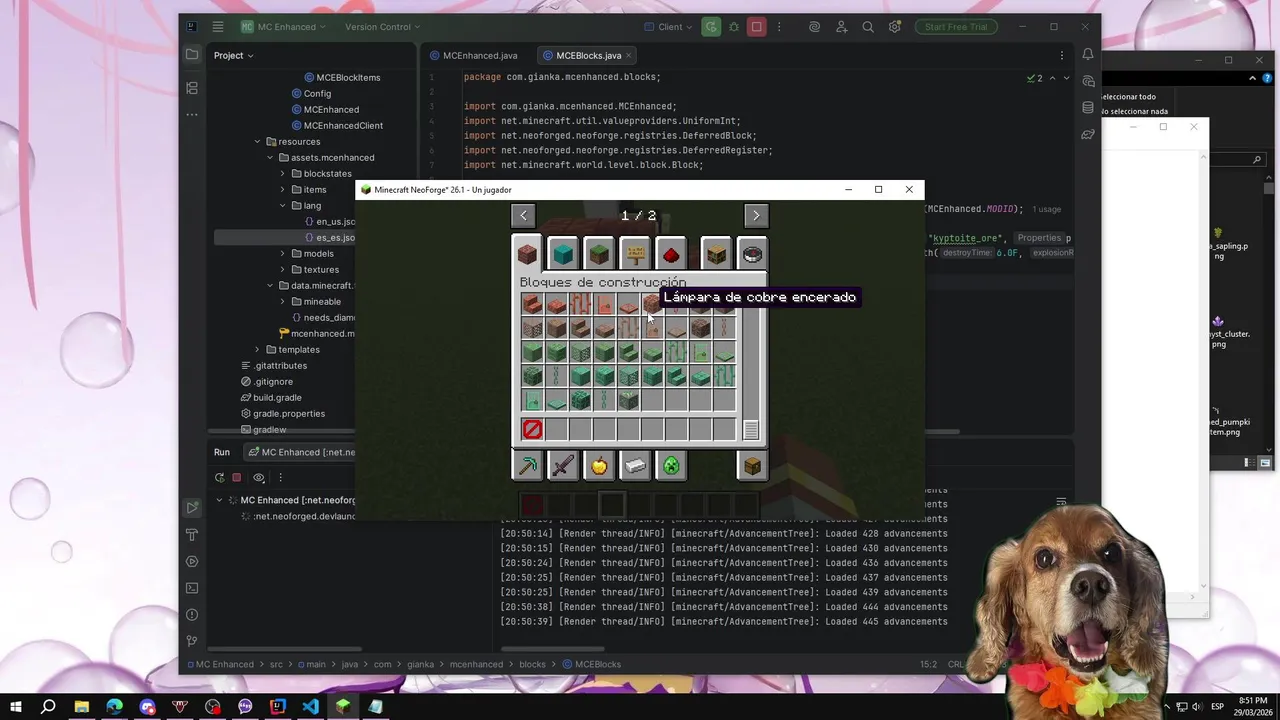
Task: Open the Project folder tool window icon
Action: point(191,55)
